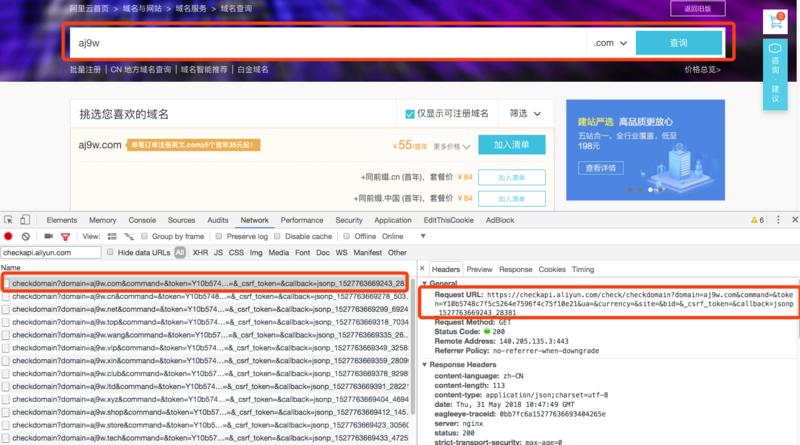Open the .com domain suffix dropdown
The width and height of the screenshot is (800, 445).
pos(610,43)
